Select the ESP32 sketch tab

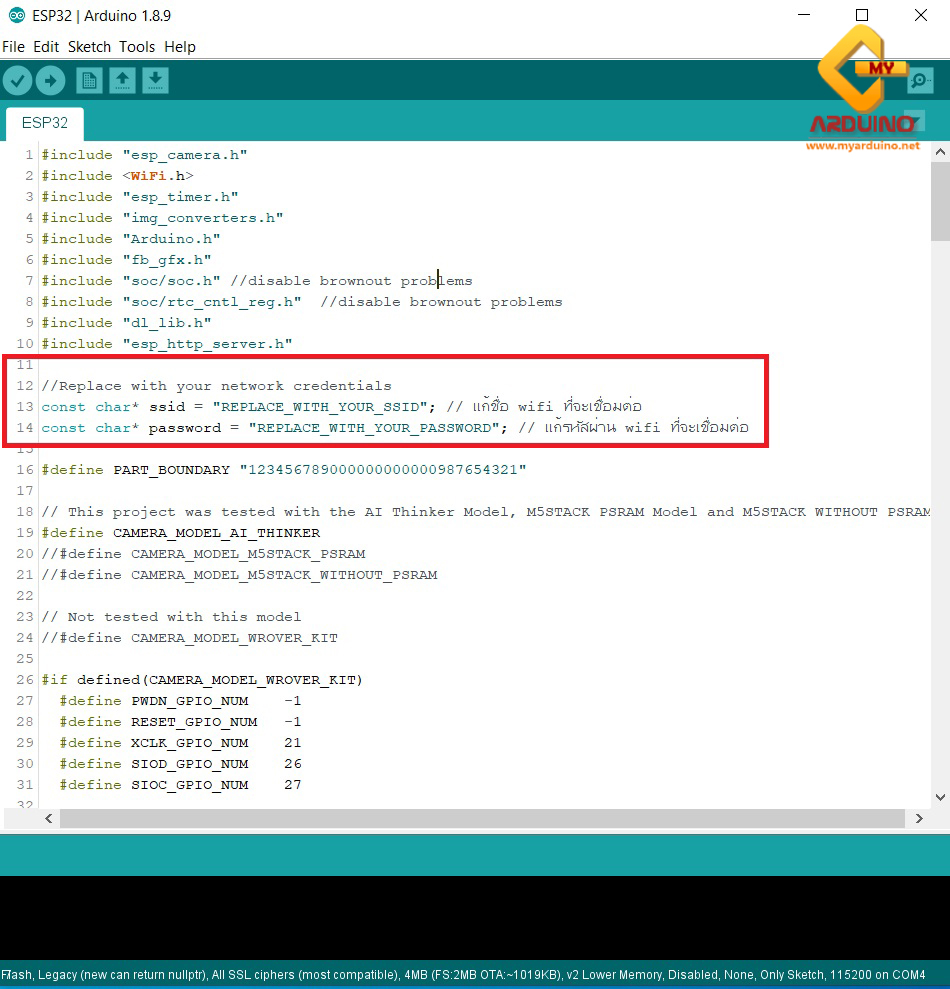point(44,123)
